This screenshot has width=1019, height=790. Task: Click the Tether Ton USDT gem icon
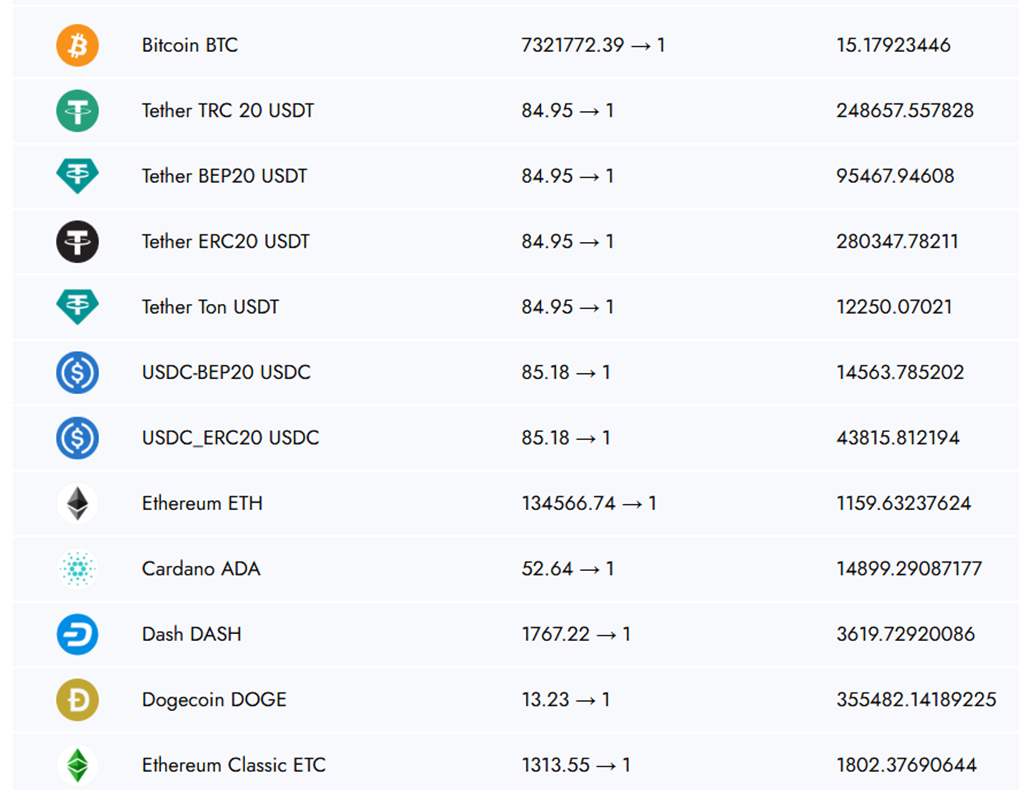(77, 307)
